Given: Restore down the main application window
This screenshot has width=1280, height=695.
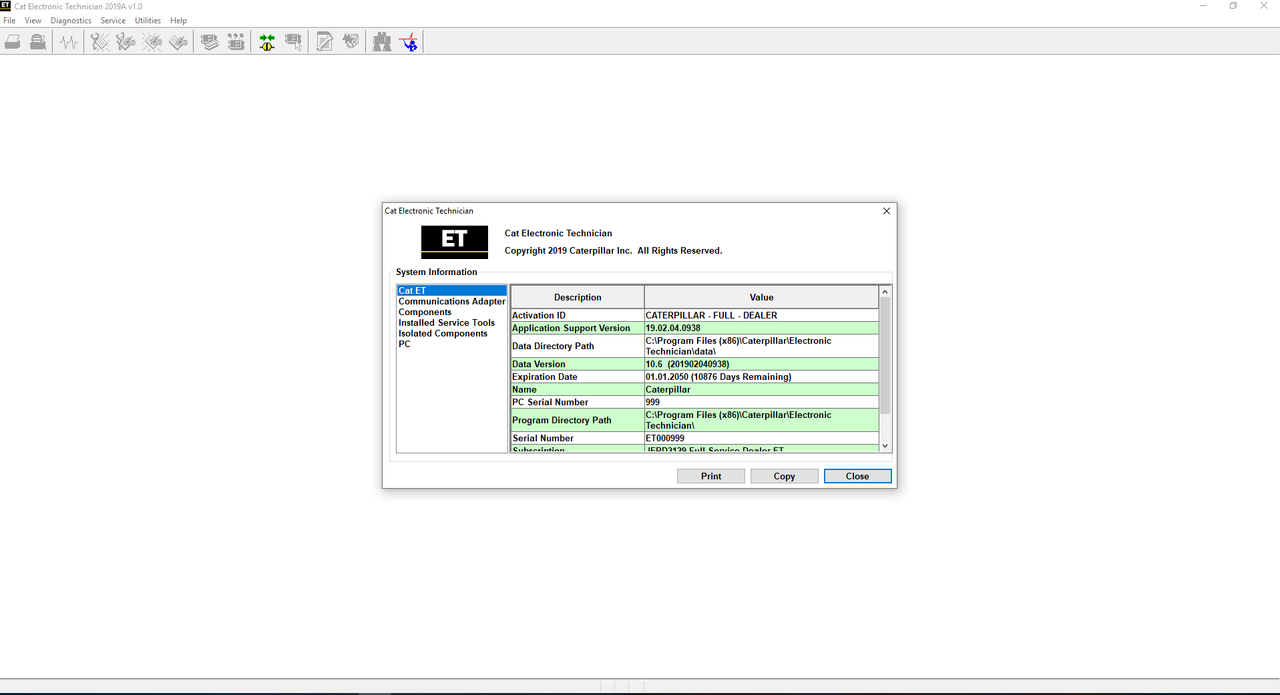Looking at the screenshot, I should 1233,6.
